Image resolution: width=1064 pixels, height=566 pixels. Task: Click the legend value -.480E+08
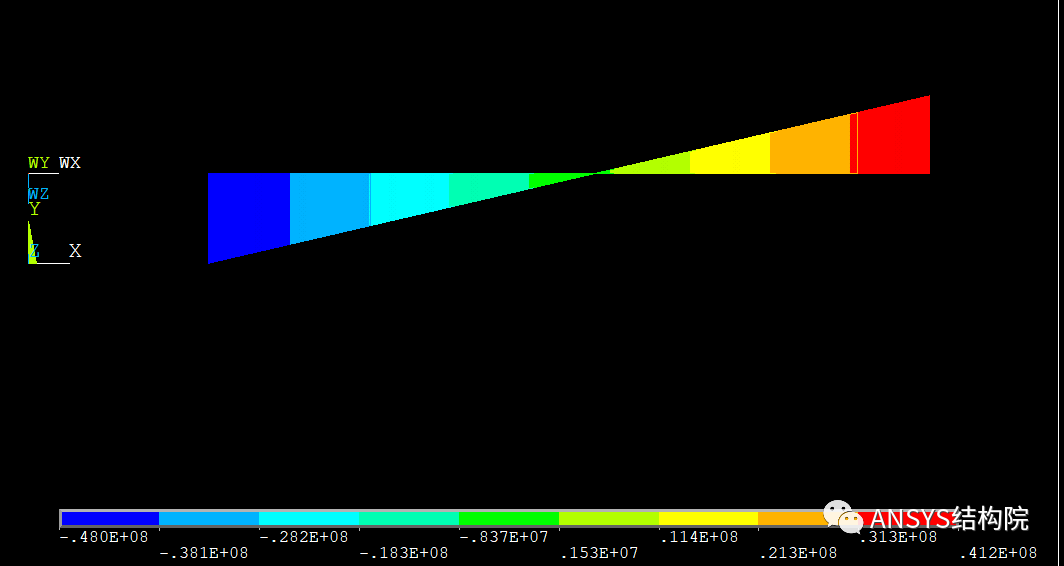pyautogui.click(x=104, y=537)
